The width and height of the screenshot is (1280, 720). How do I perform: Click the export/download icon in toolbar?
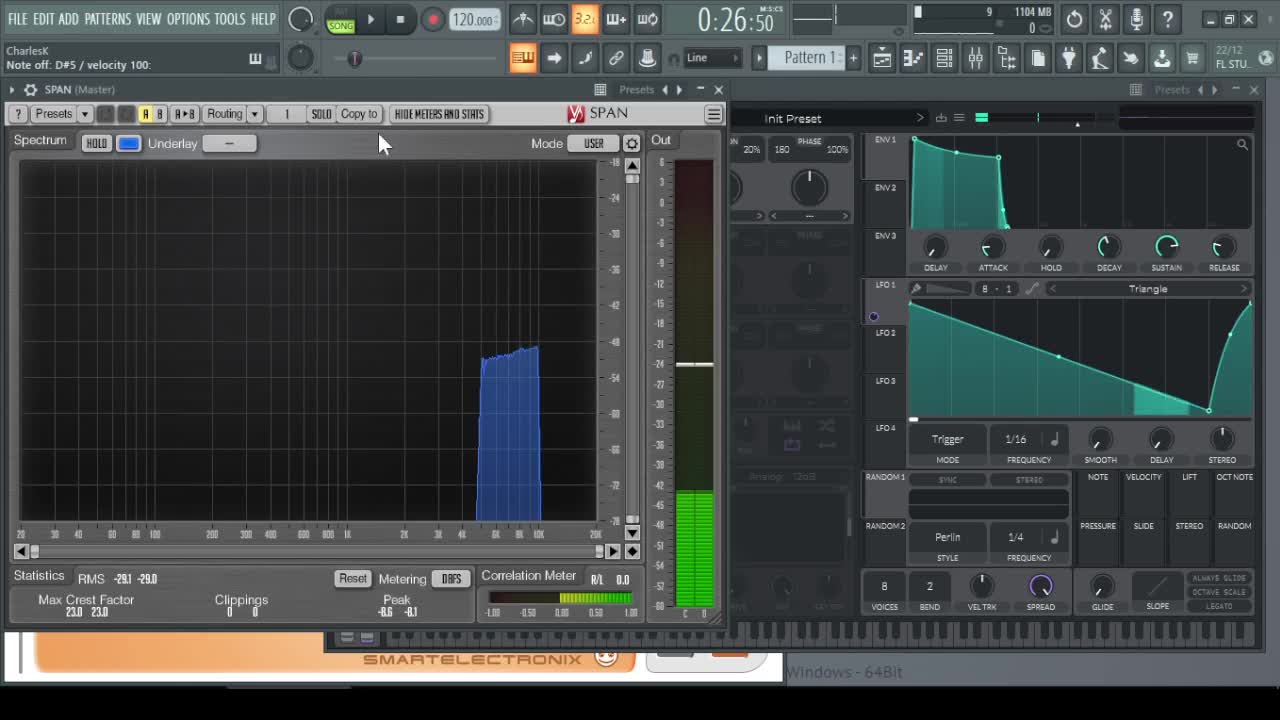(x=1162, y=59)
